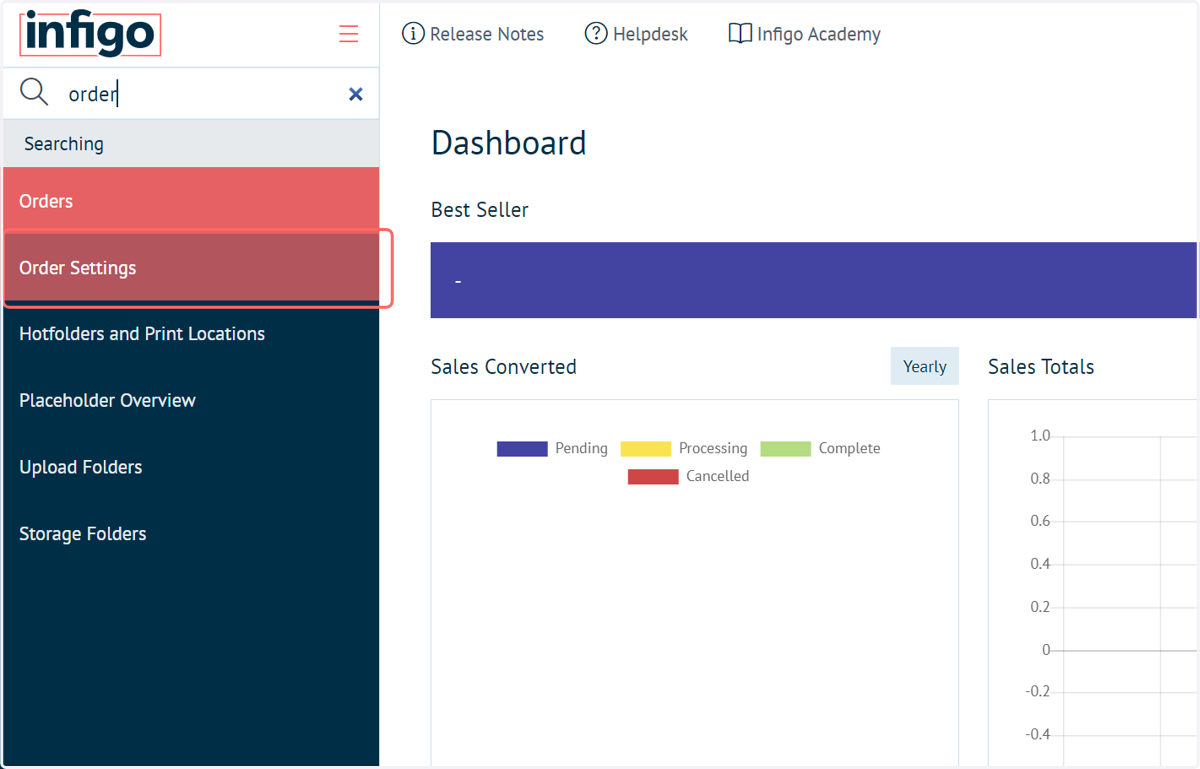Image resolution: width=1200 pixels, height=769 pixels.
Task: Open Order Settings from the sidebar
Action: pyautogui.click(x=191, y=268)
